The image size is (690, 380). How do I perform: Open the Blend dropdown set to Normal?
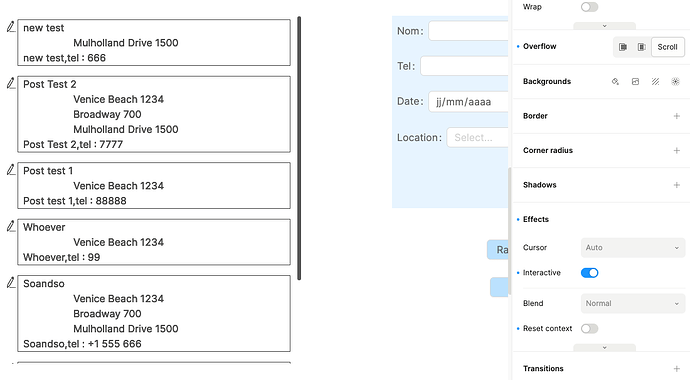pos(632,303)
